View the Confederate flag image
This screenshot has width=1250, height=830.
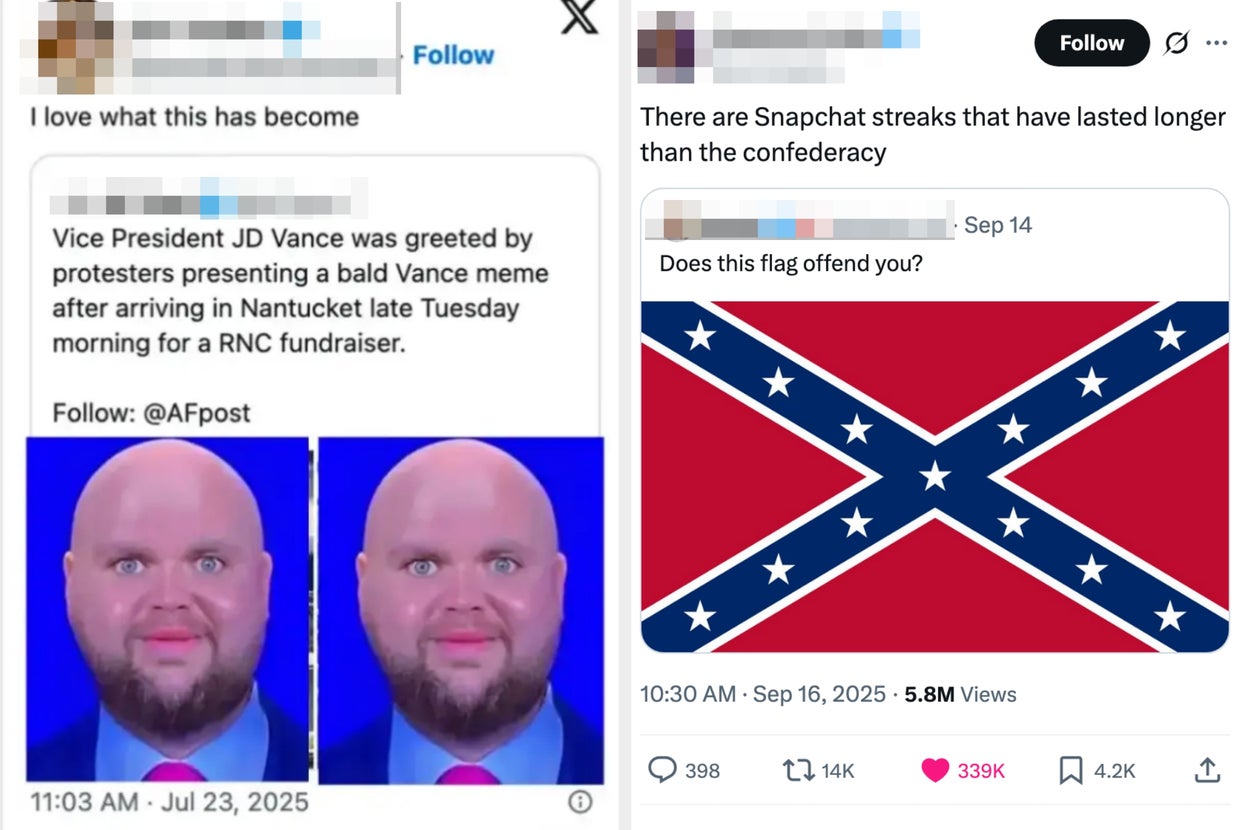pos(935,477)
